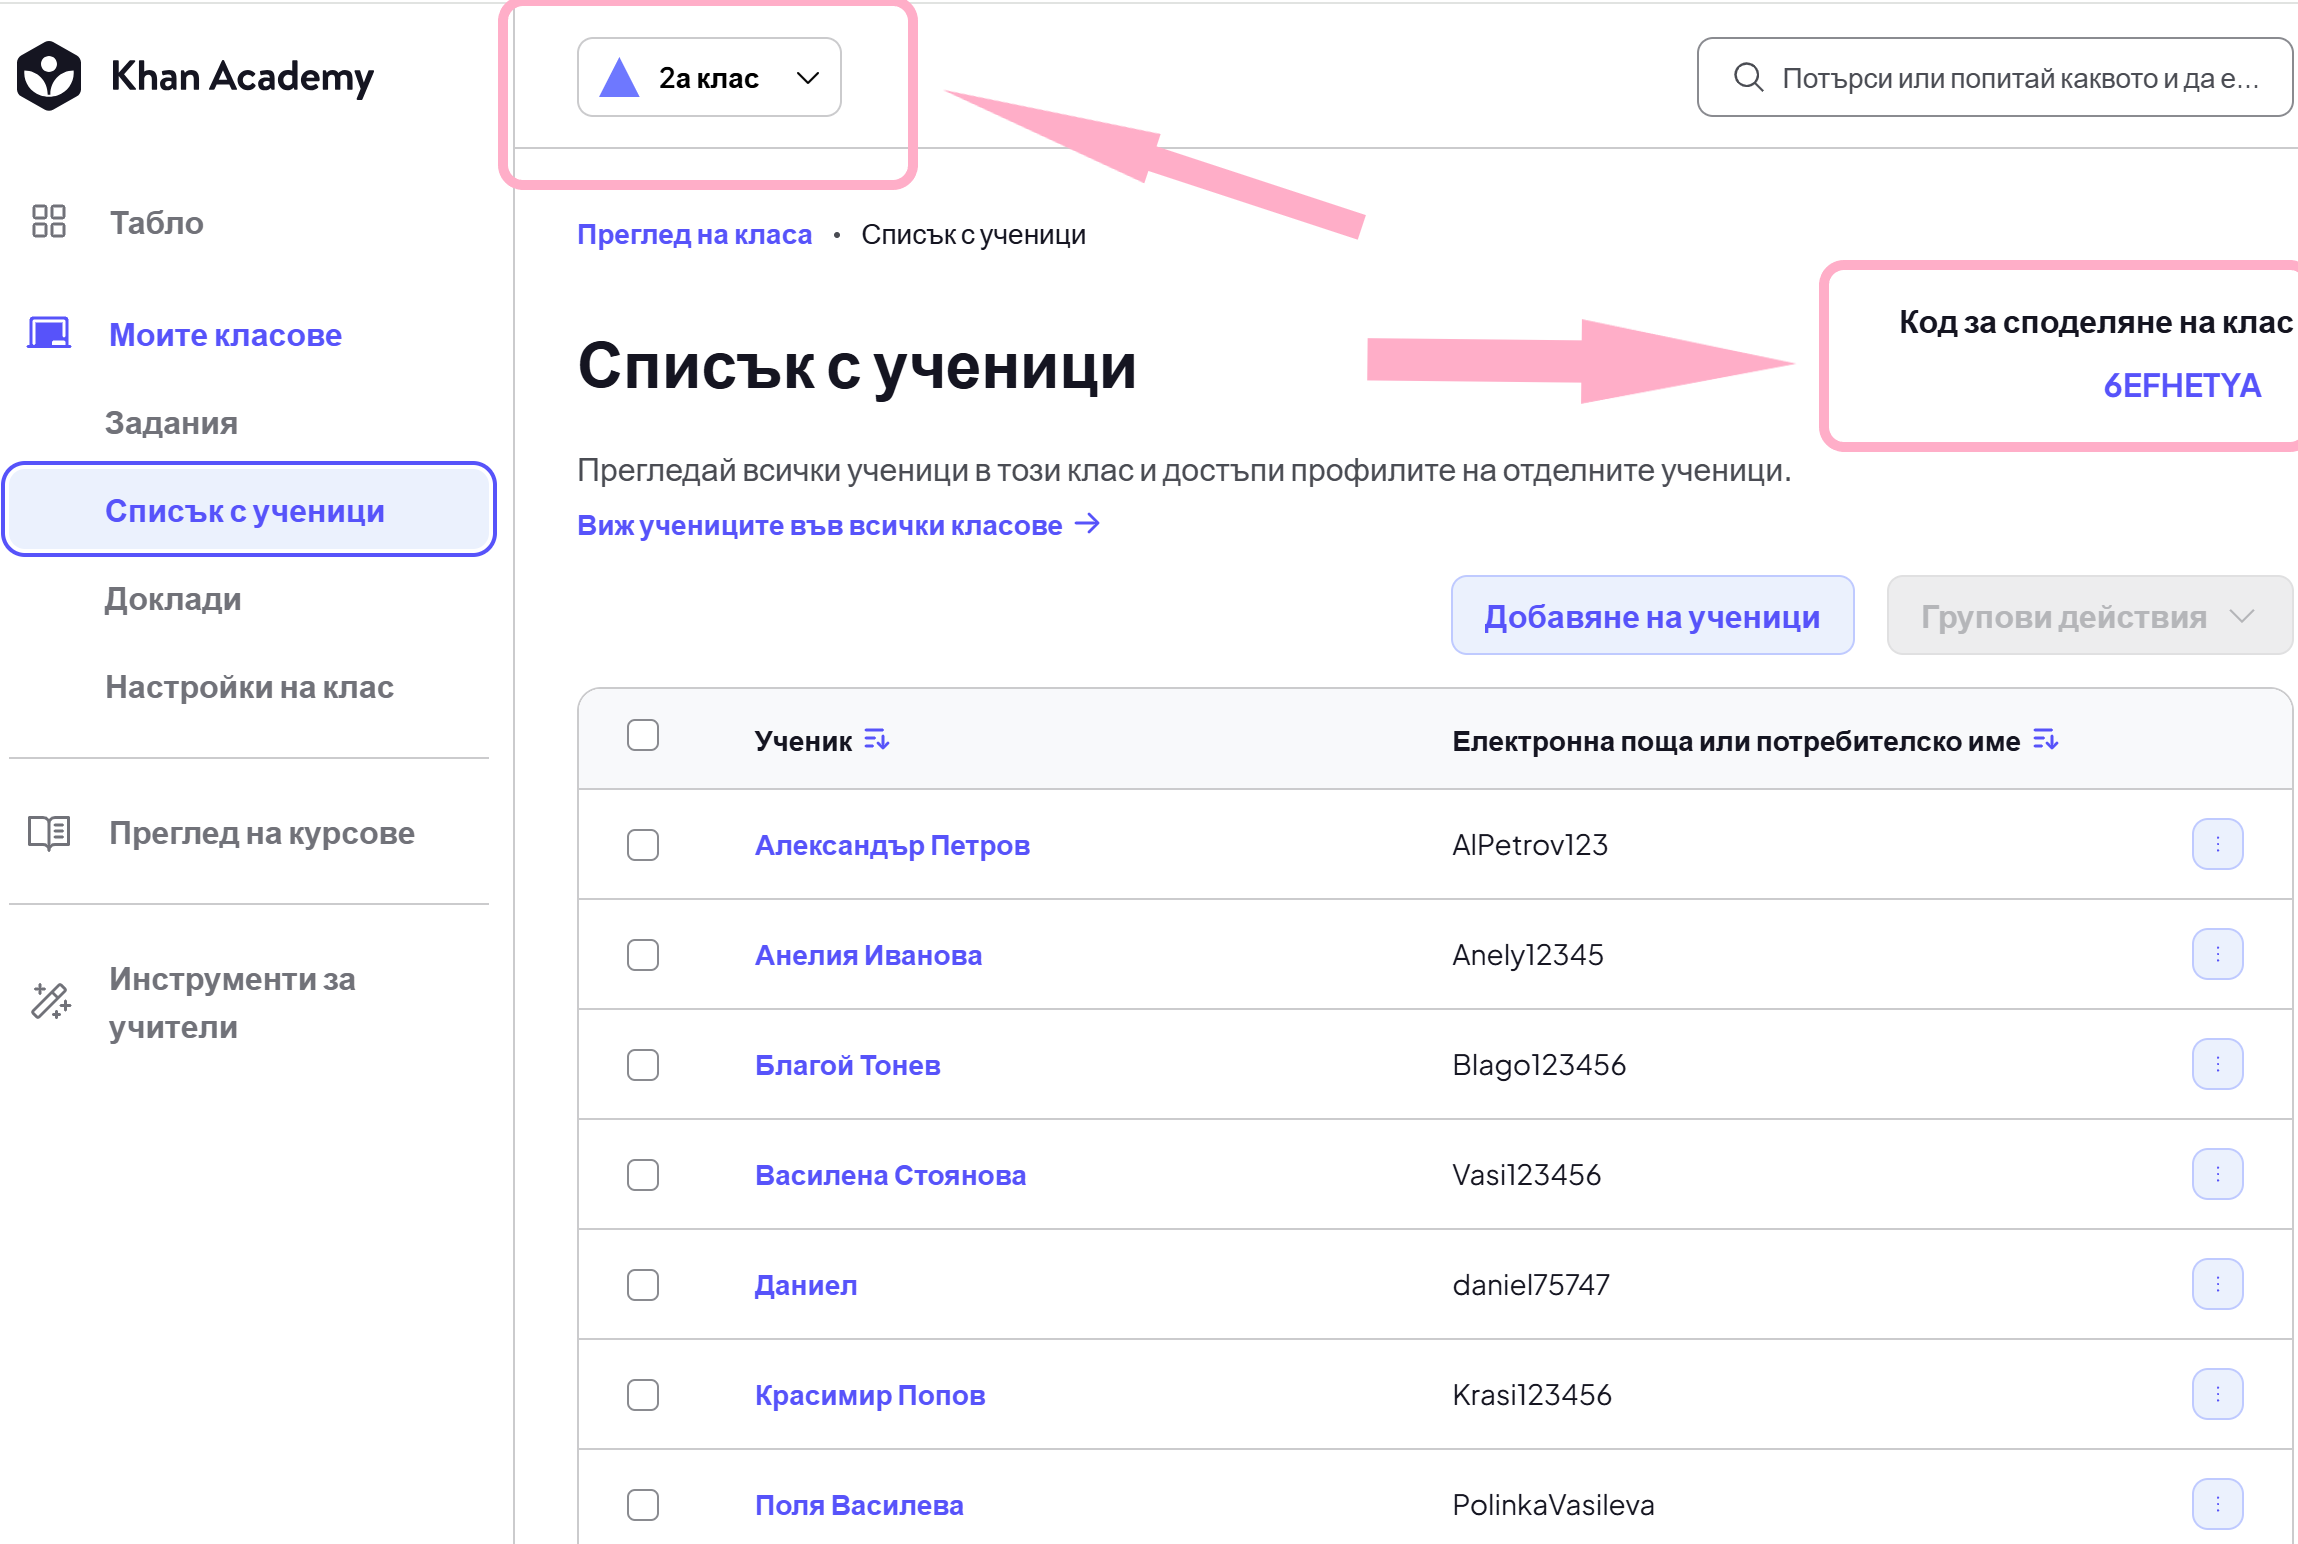Click Електронна поща или потребителско име header

pyautogui.click(x=1736, y=741)
